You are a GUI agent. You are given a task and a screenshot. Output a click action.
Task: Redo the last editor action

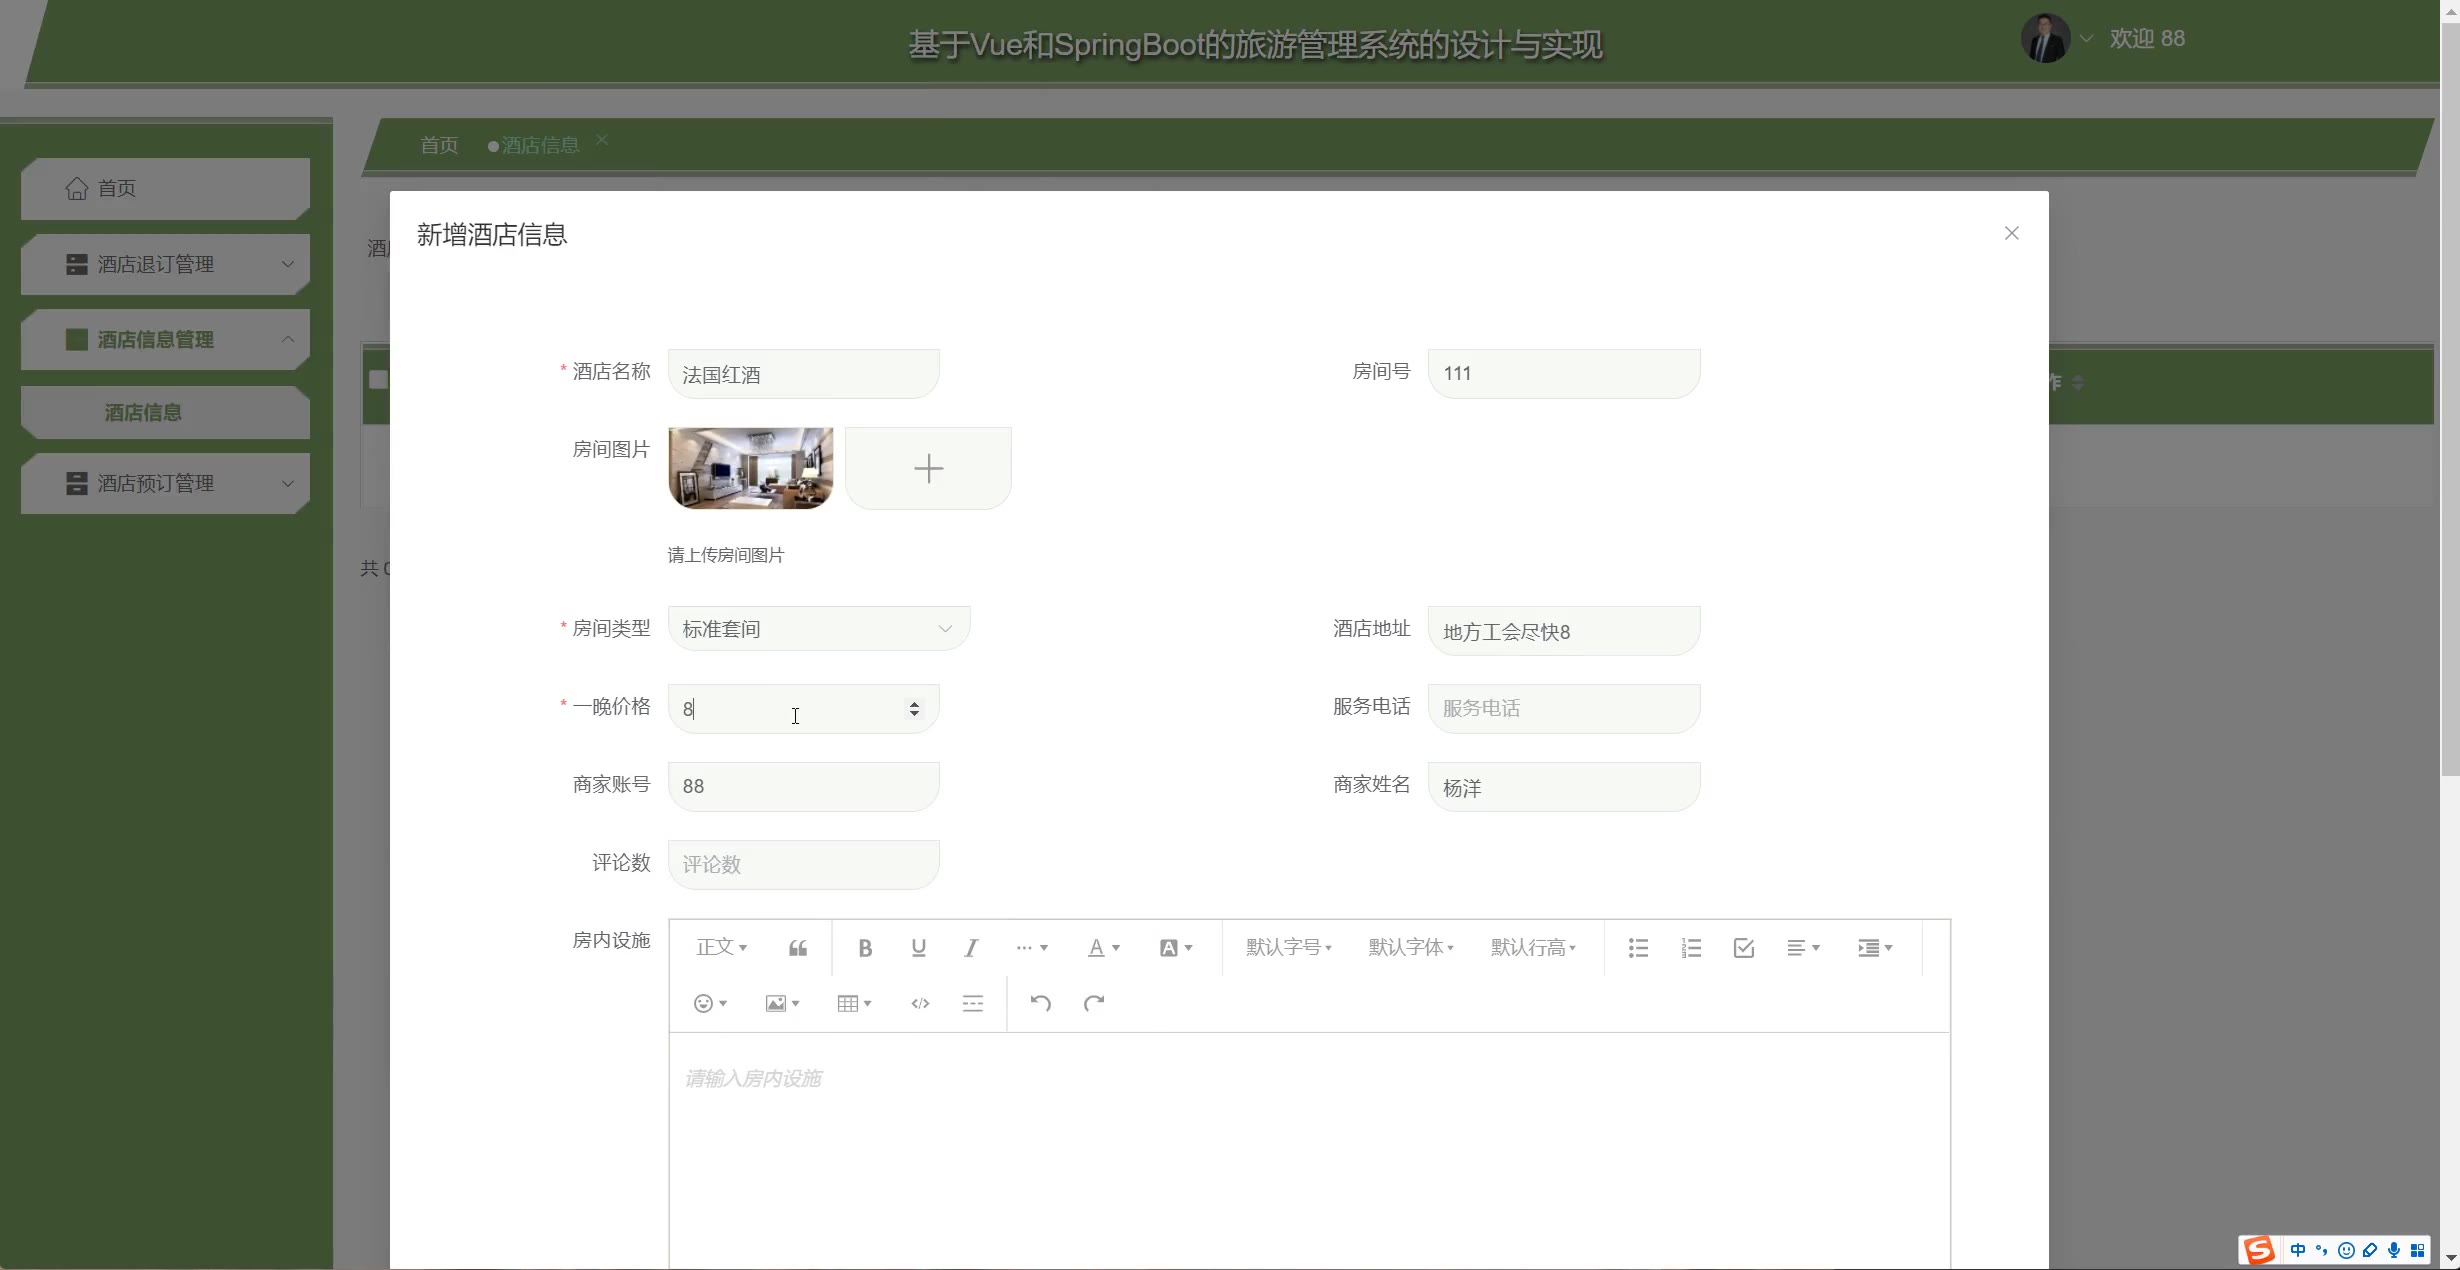[x=1093, y=1003]
